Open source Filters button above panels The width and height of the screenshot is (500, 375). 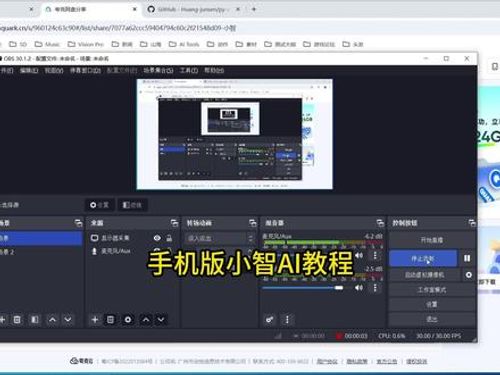pos(132,205)
